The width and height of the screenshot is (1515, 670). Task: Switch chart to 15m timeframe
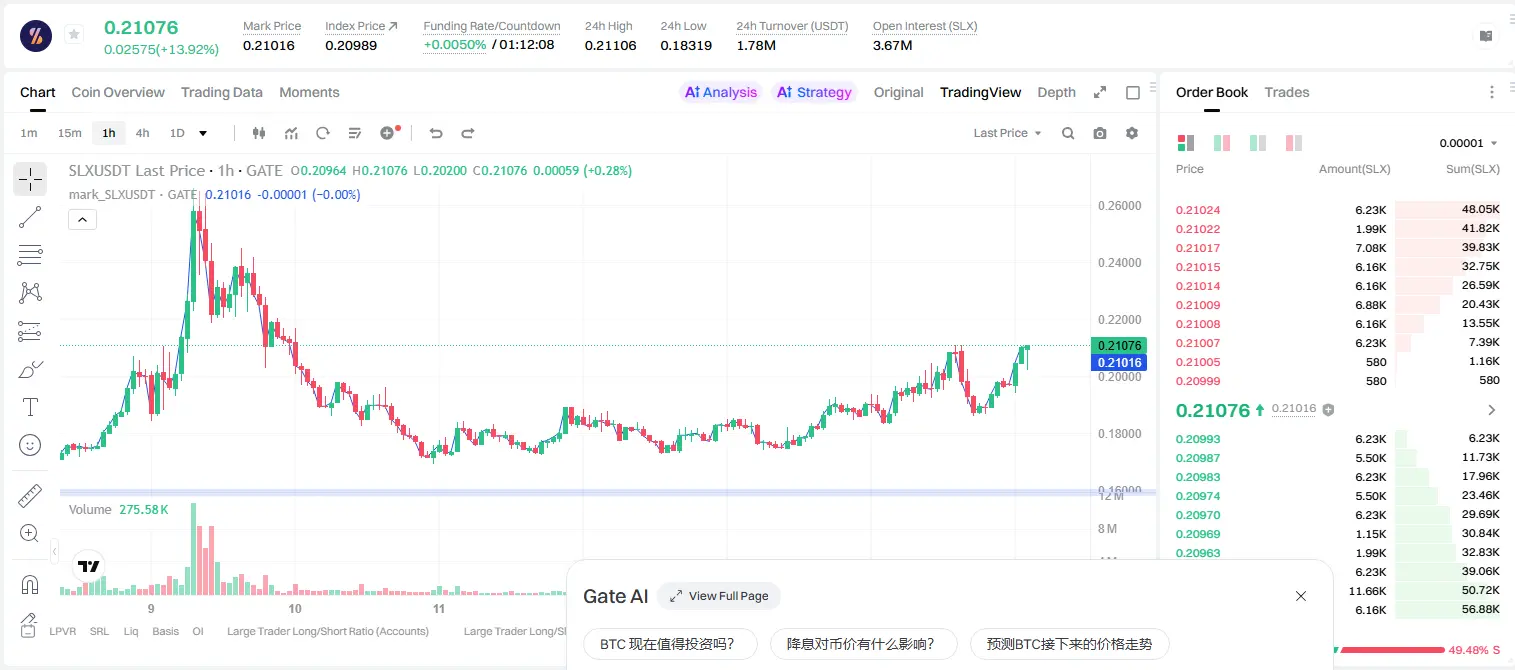69,133
